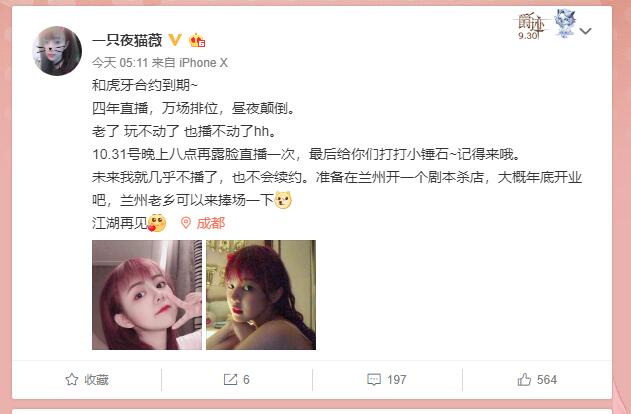Click the doge emoji in post text
Screen dimensions: 631x414
point(283,200)
